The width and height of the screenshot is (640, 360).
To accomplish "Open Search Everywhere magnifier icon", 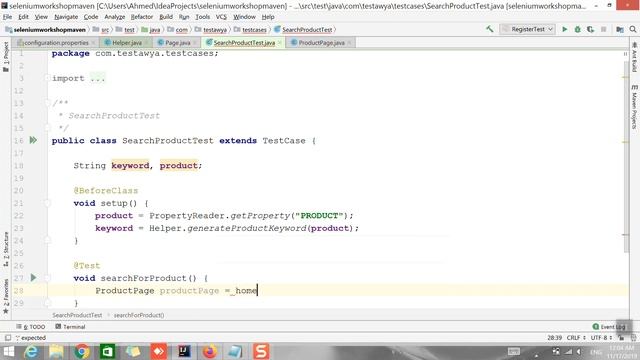I will [x=633, y=29].
